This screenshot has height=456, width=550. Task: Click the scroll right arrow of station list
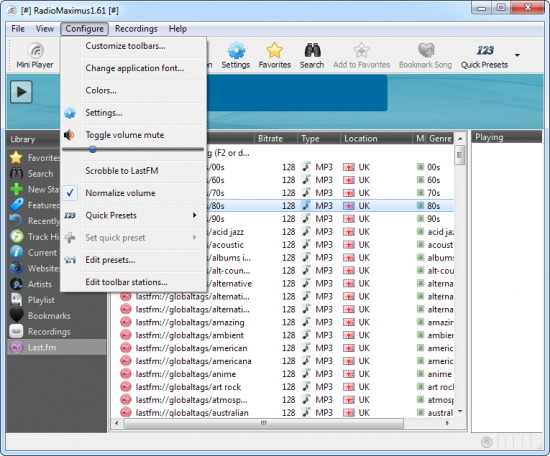click(447, 423)
